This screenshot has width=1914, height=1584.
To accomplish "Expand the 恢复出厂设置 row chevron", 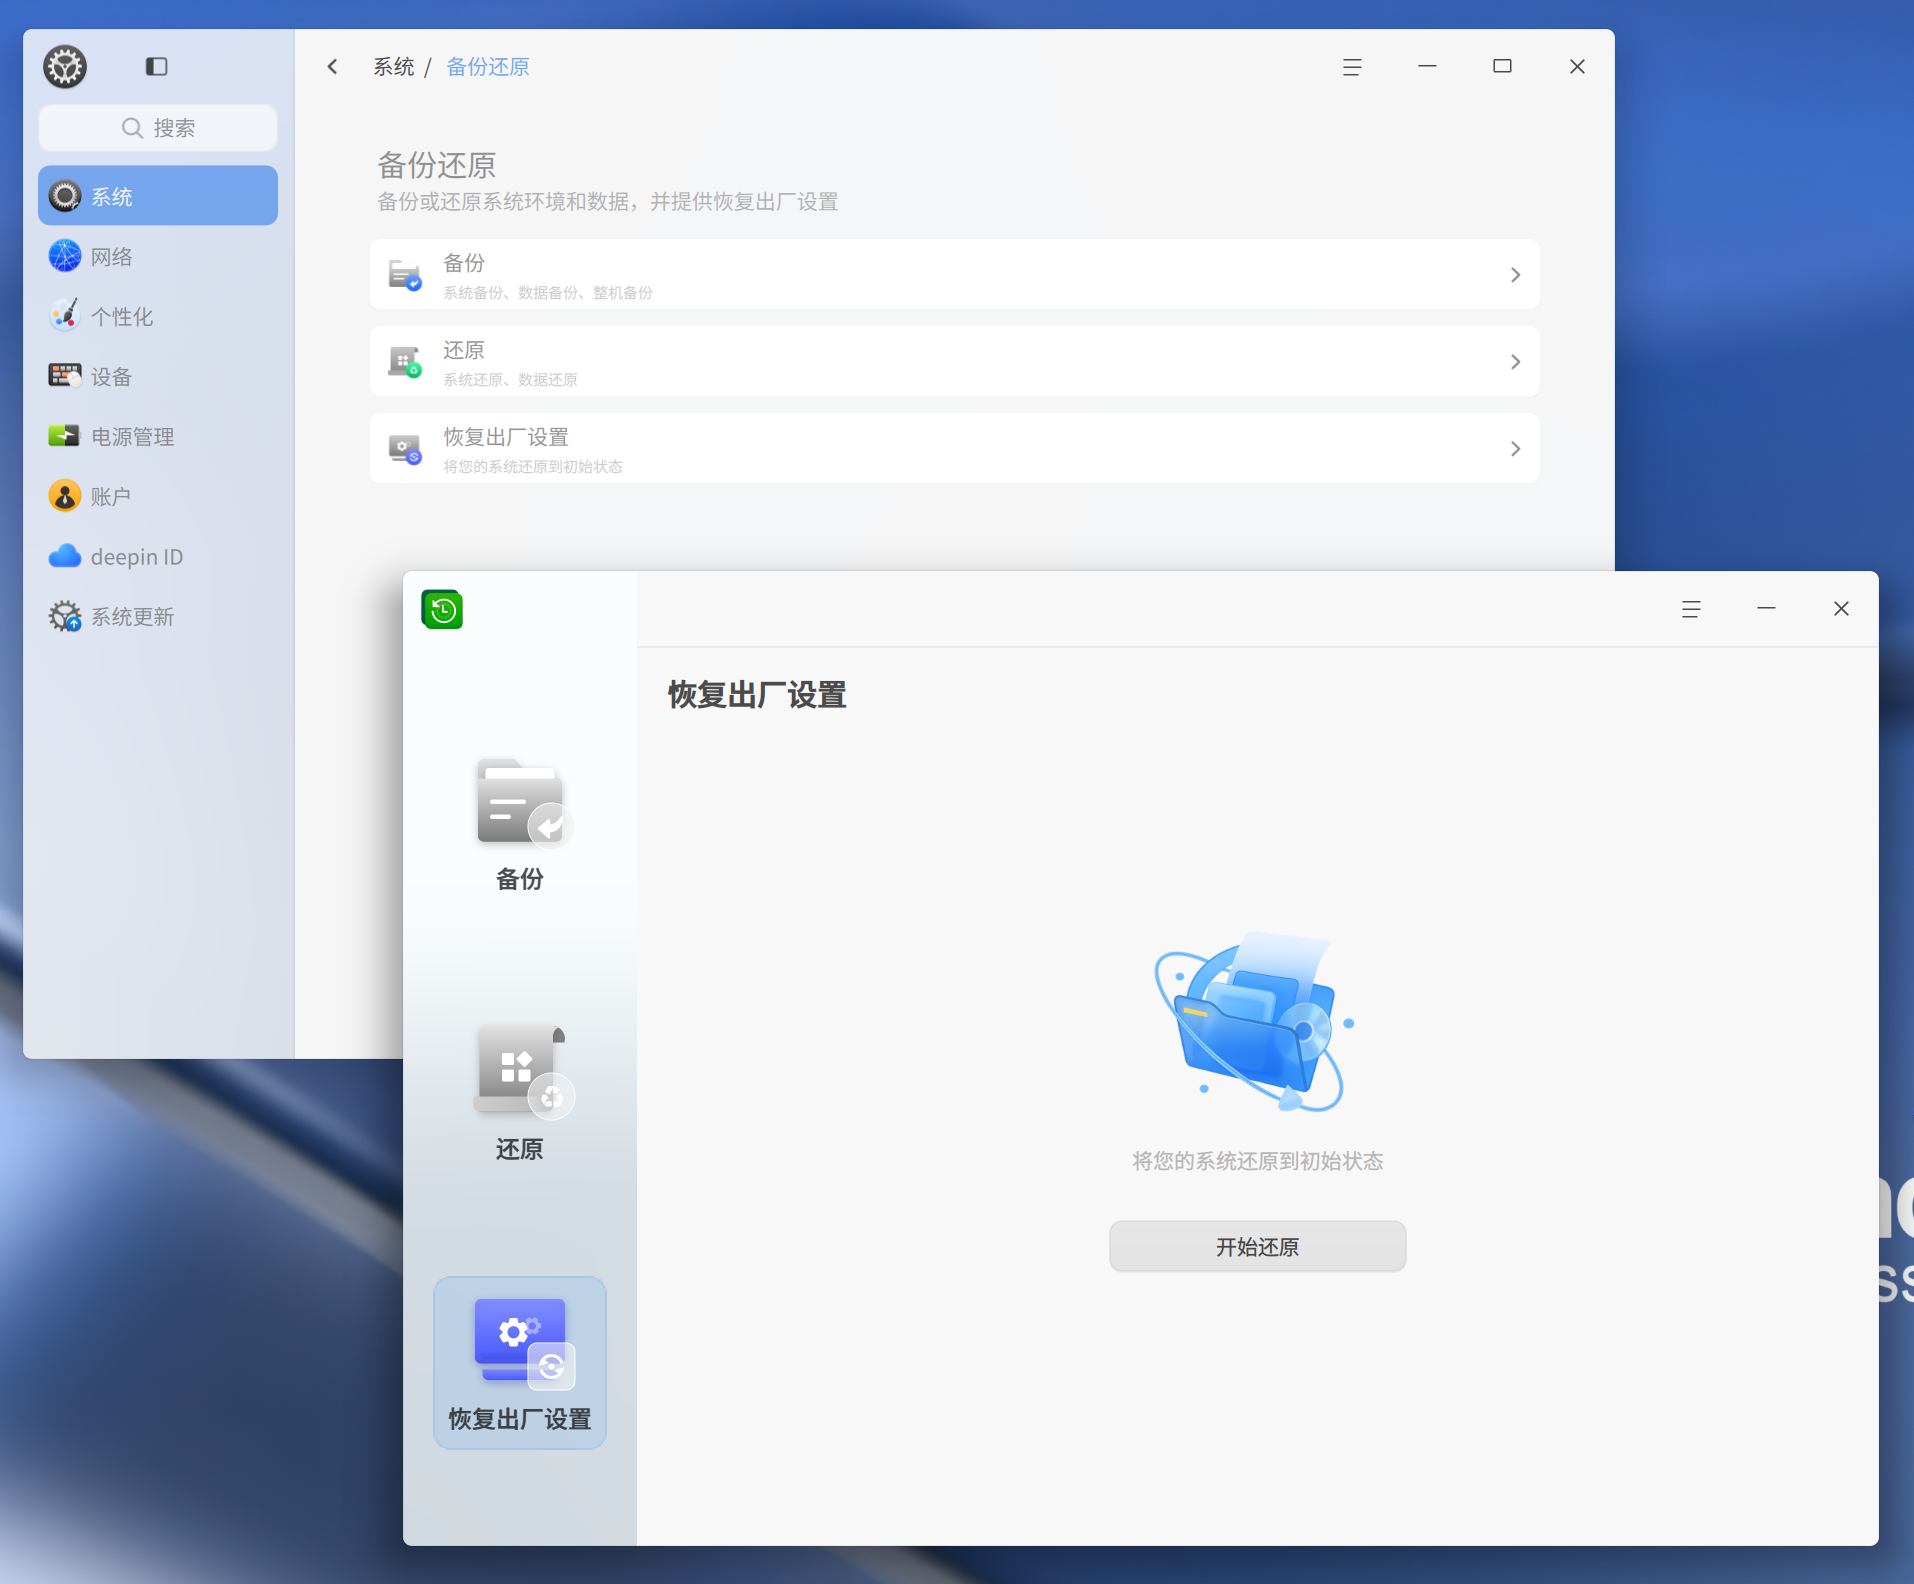I will [x=1515, y=449].
